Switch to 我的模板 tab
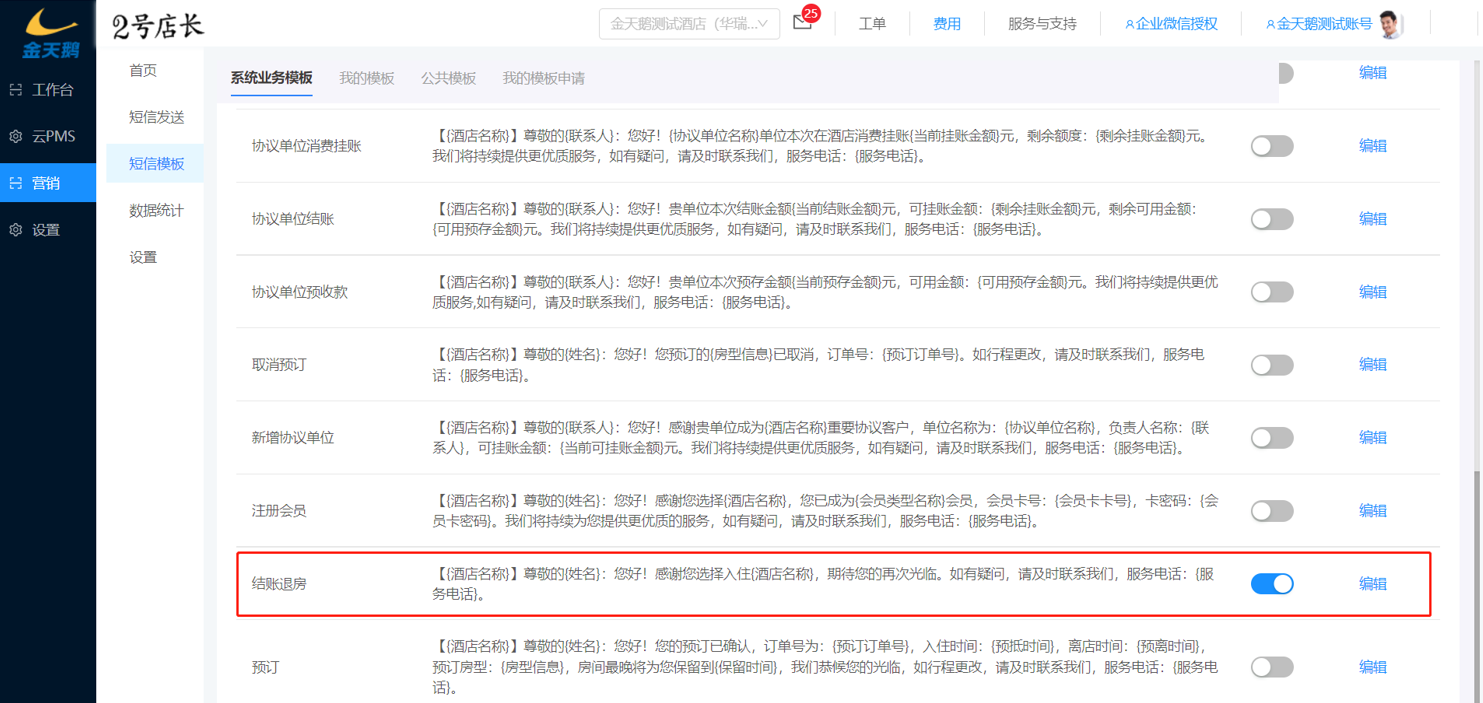 (366, 78)
